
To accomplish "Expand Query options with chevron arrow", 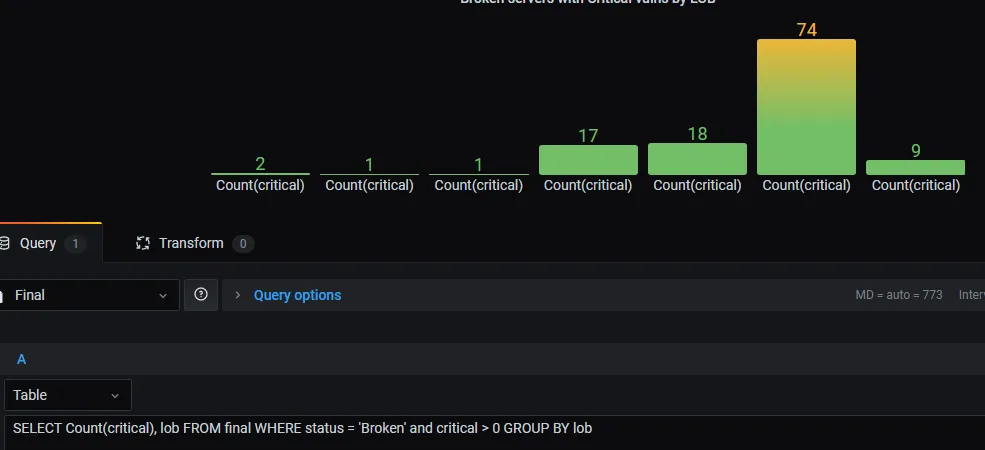I will pyautogui.click(x=238, y=295).
